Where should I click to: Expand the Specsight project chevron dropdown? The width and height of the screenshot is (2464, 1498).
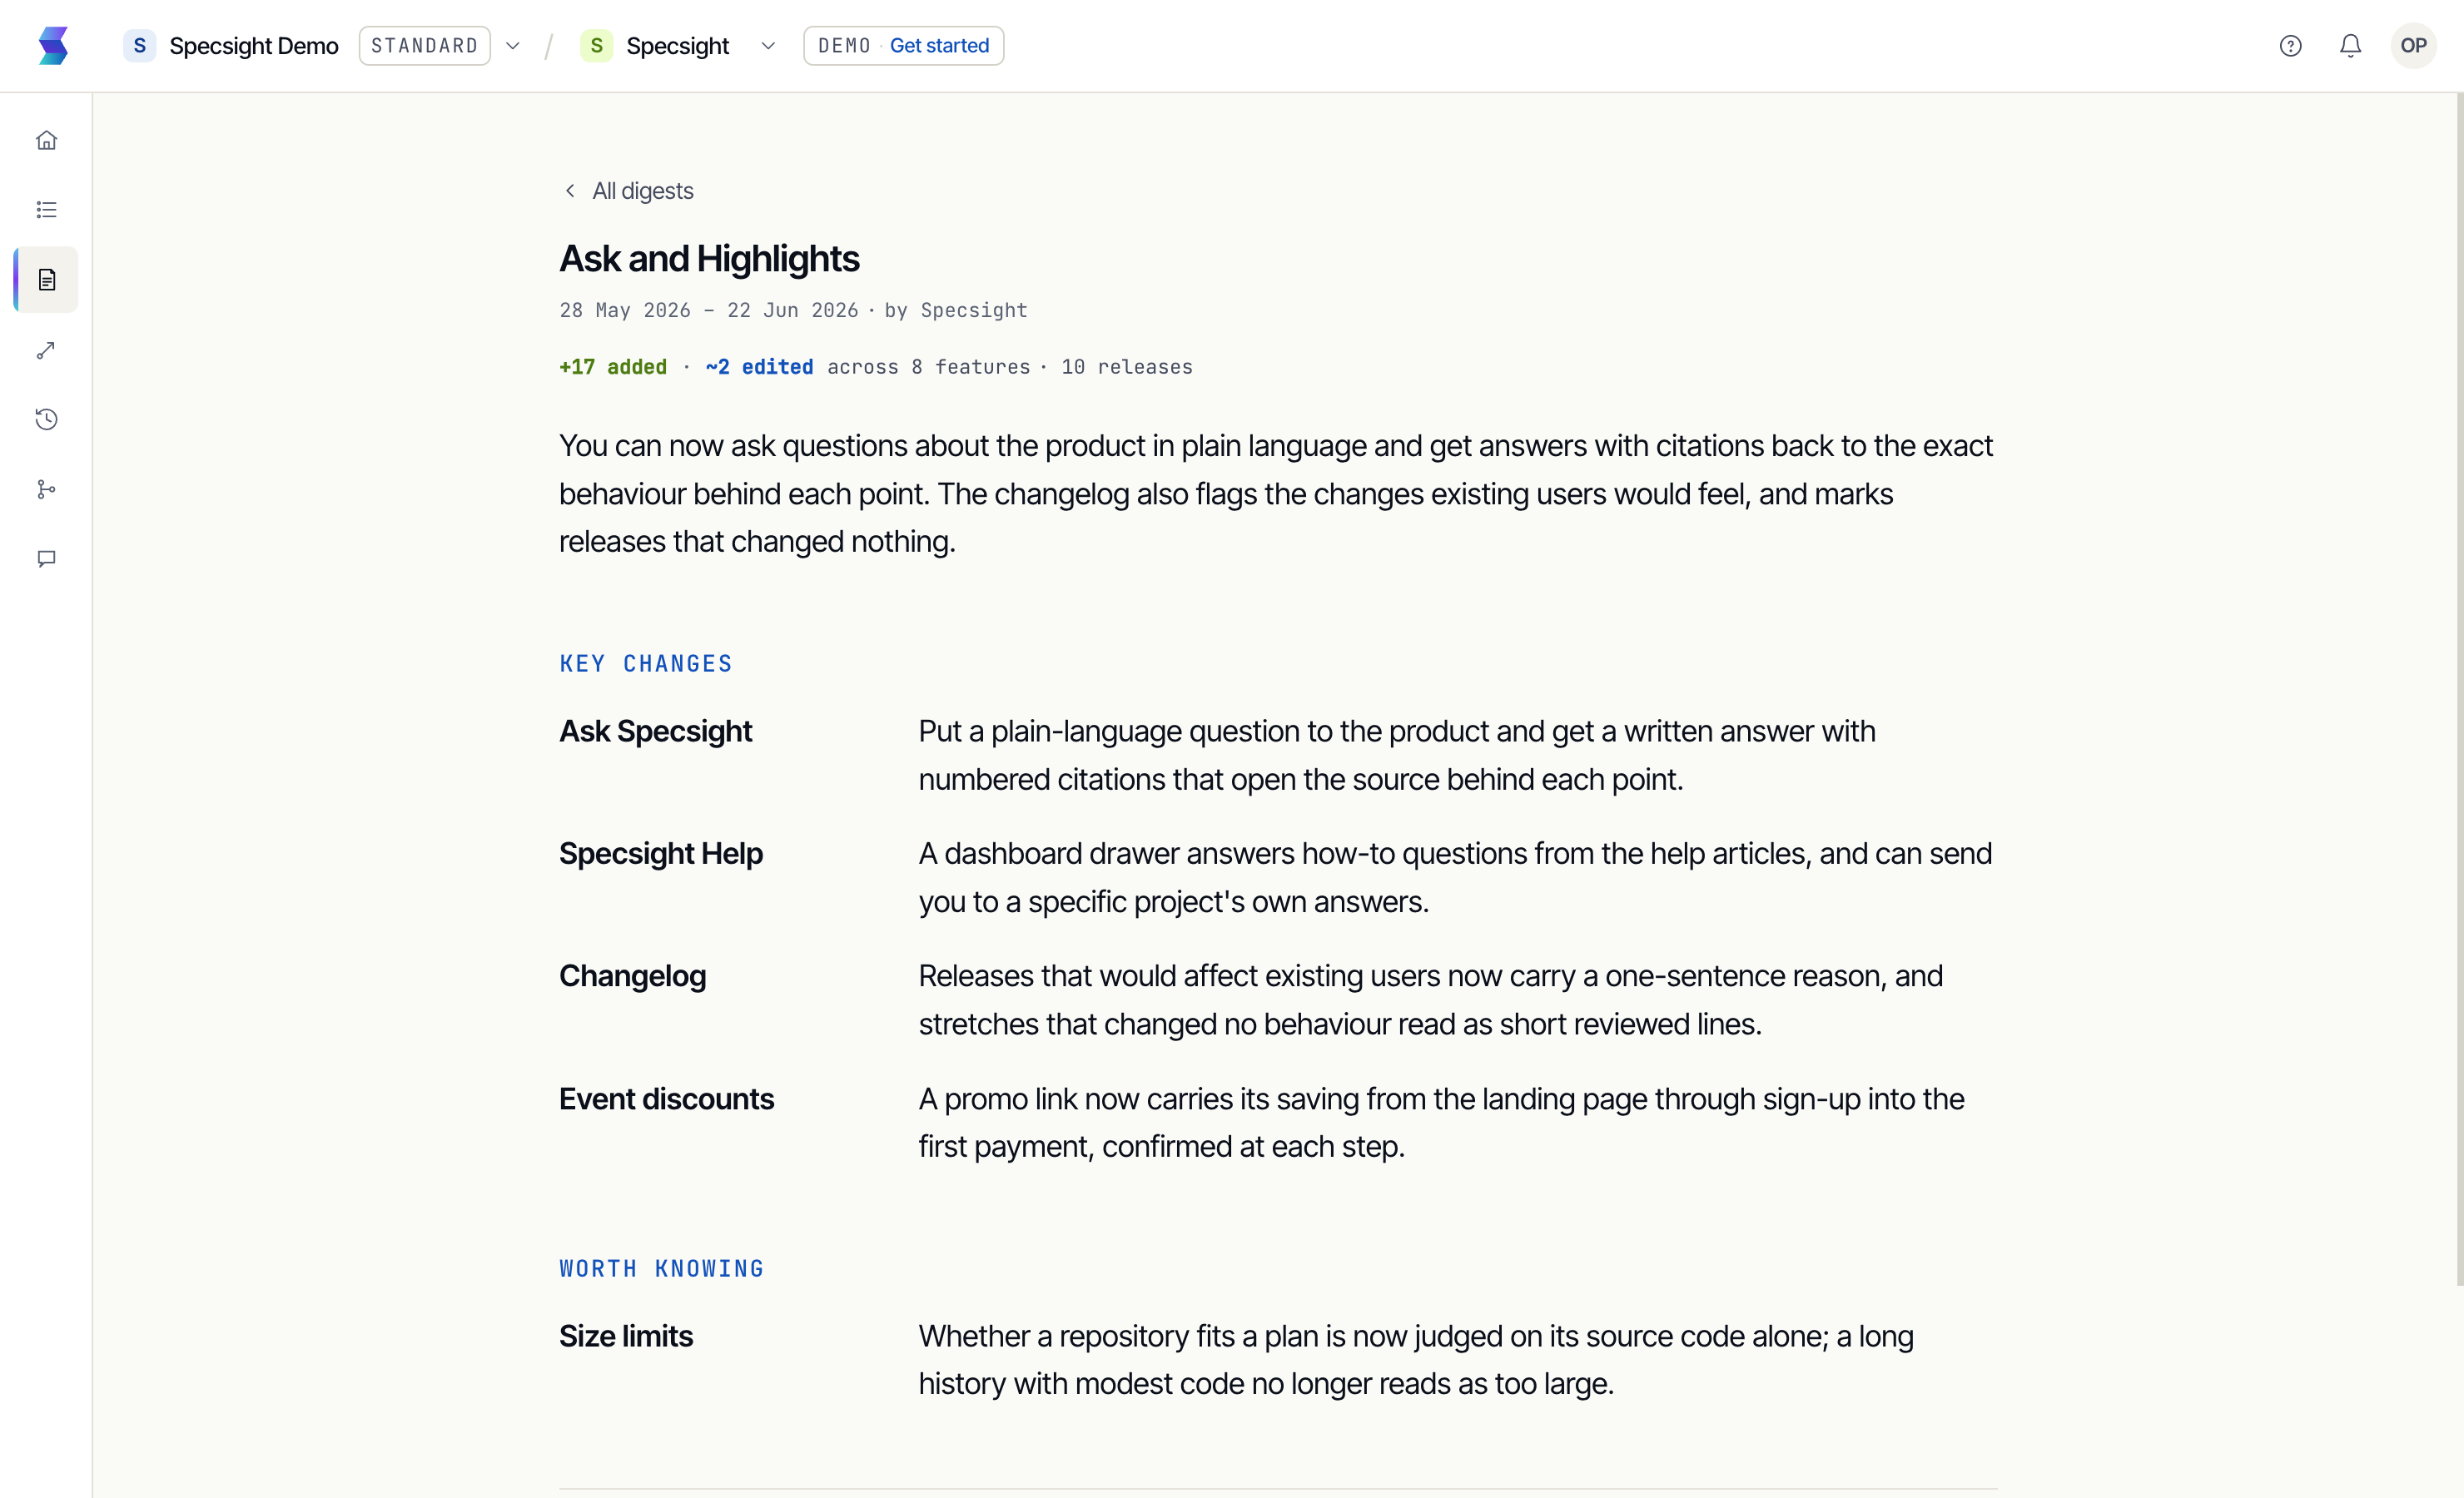click(768, 46)
